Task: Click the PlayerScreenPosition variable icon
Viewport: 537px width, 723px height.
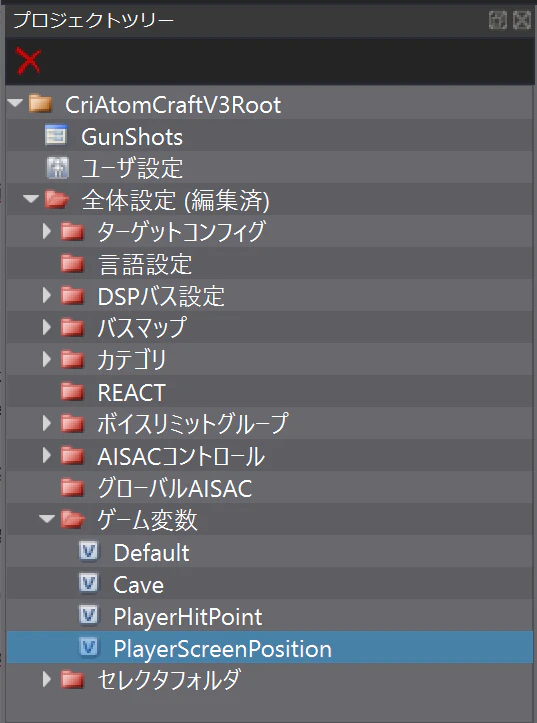Action: (89, 647)
